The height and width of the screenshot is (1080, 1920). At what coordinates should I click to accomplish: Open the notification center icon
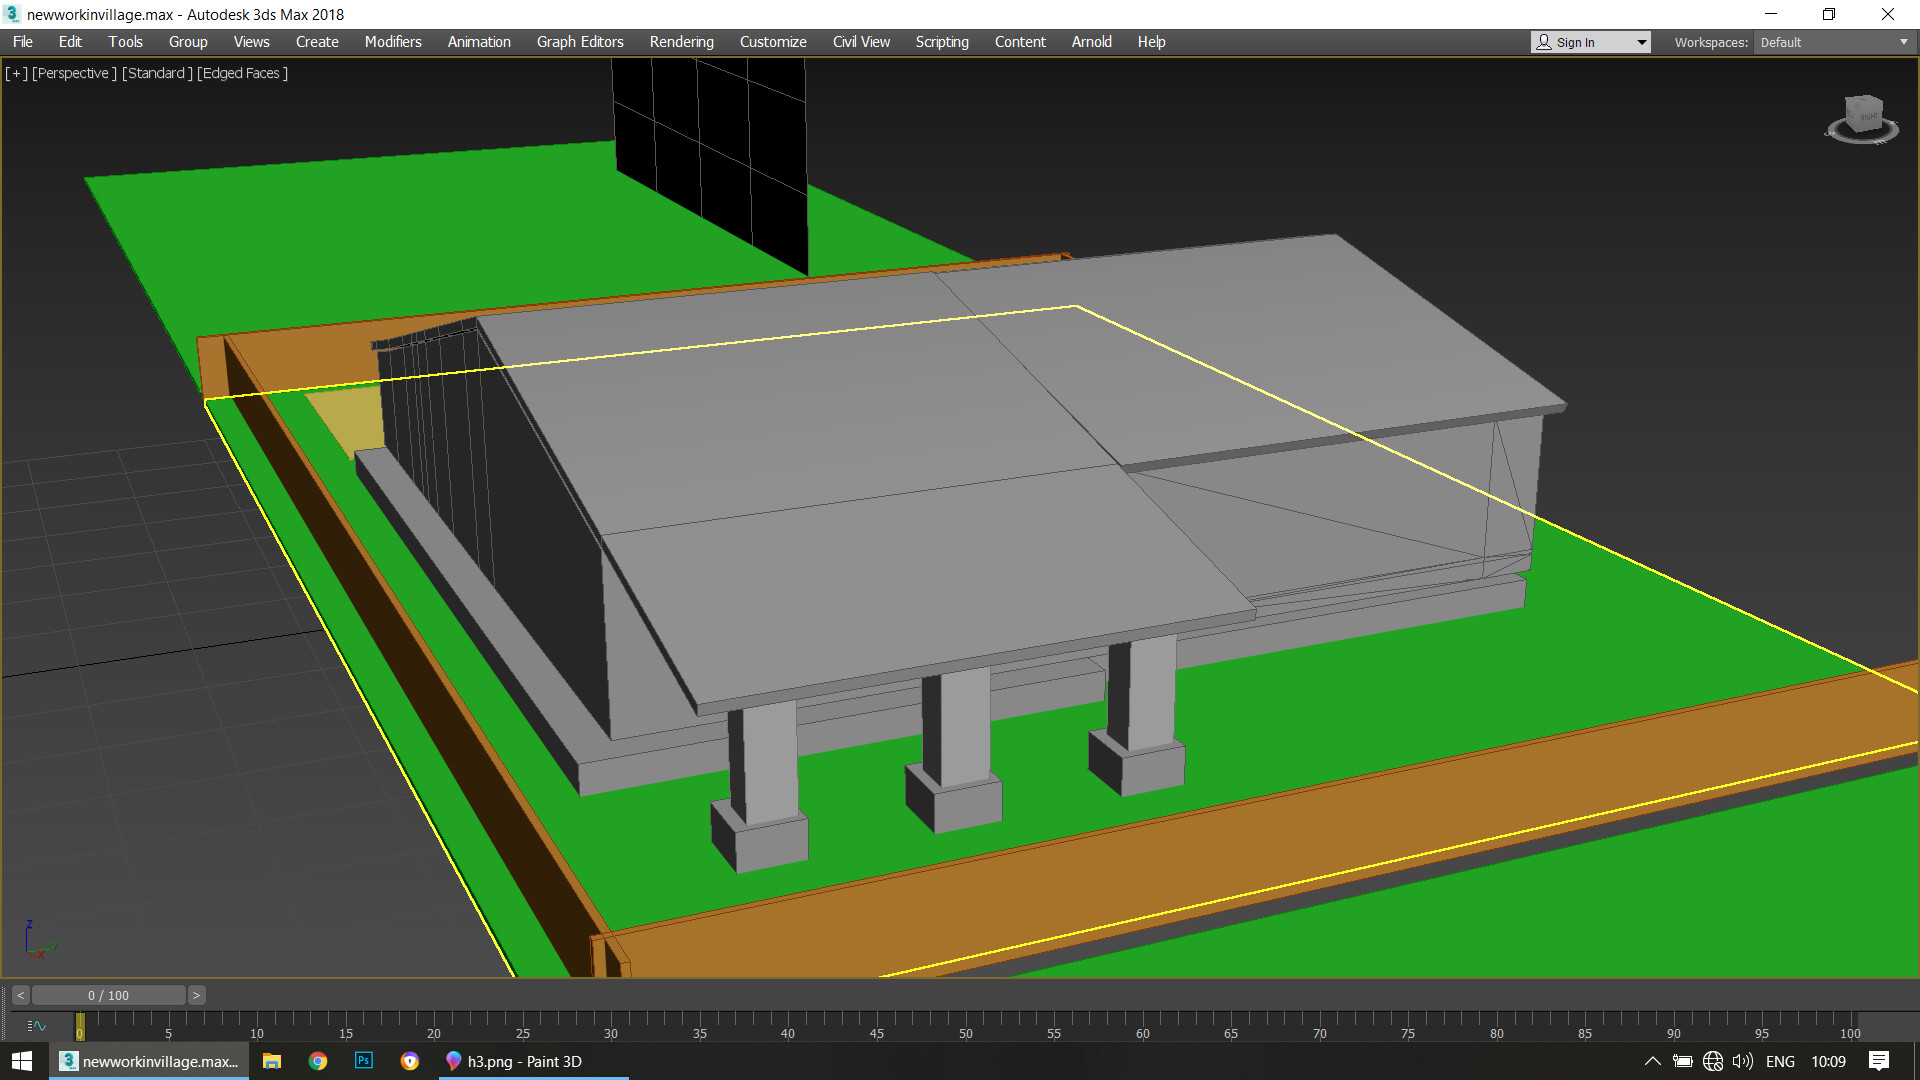[1879, 1061]
